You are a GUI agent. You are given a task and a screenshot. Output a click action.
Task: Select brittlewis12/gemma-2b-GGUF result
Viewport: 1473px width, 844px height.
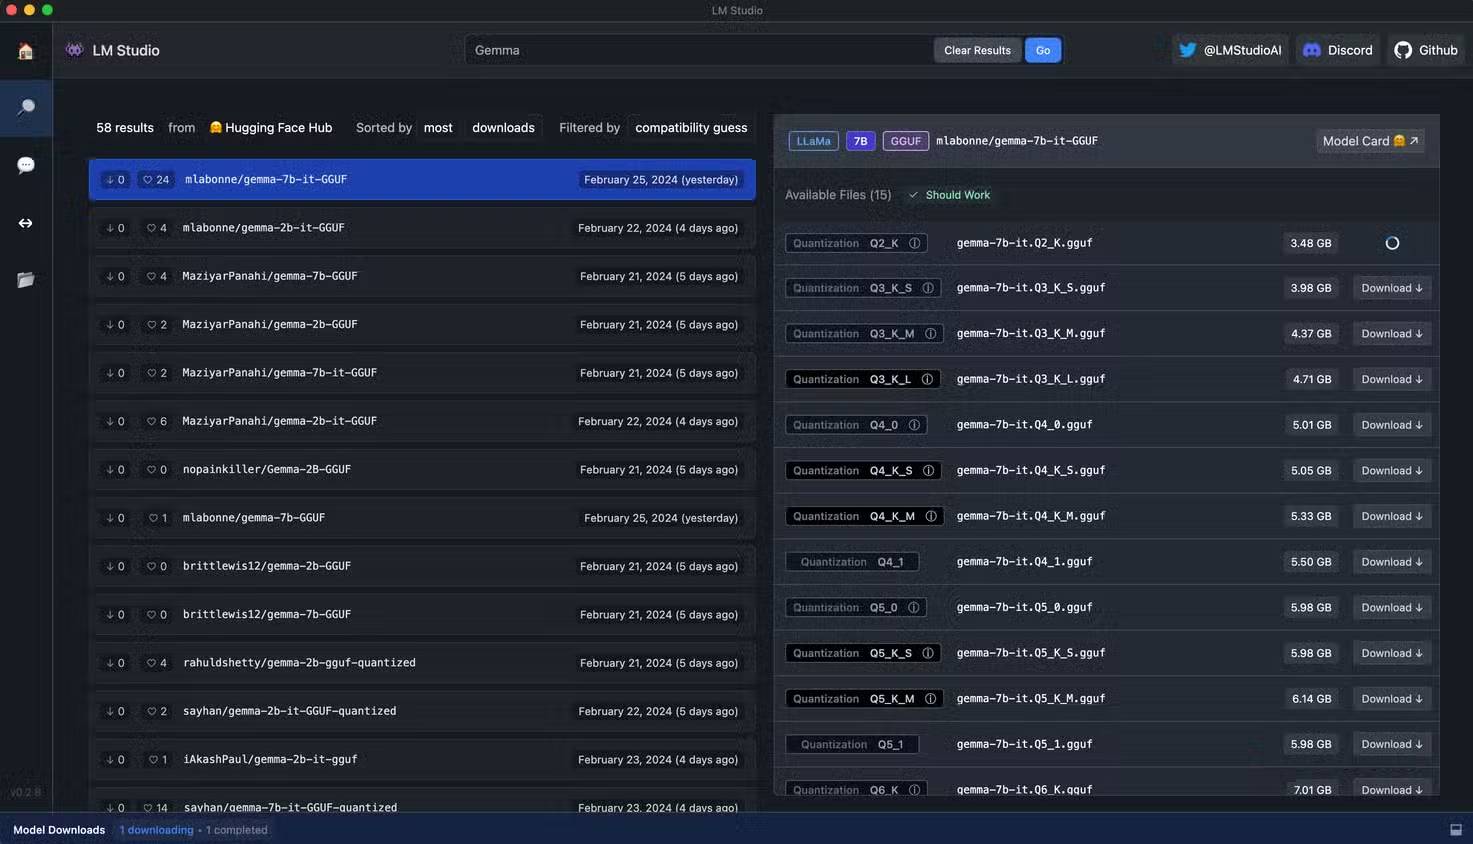(x=422, y=566)
